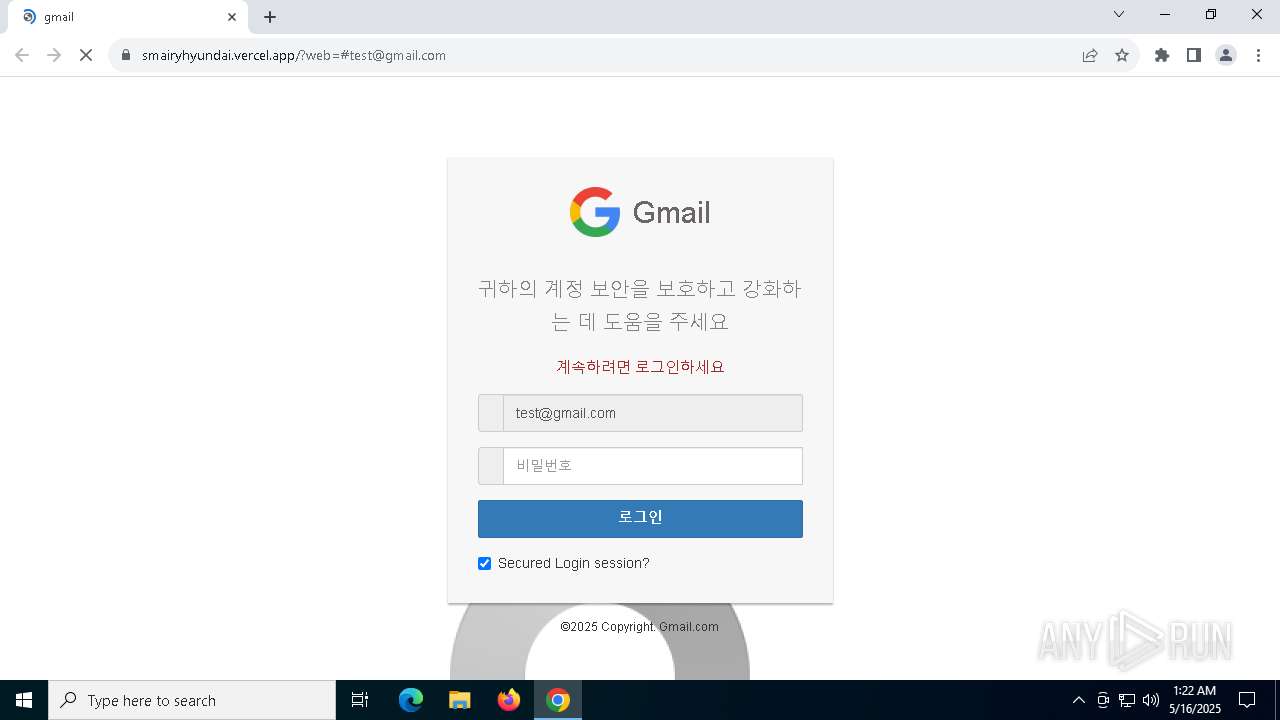Open File Explorer from taskbar
Image resolution: width=1280 pixels, height=720 pixels.
(459, 700)
